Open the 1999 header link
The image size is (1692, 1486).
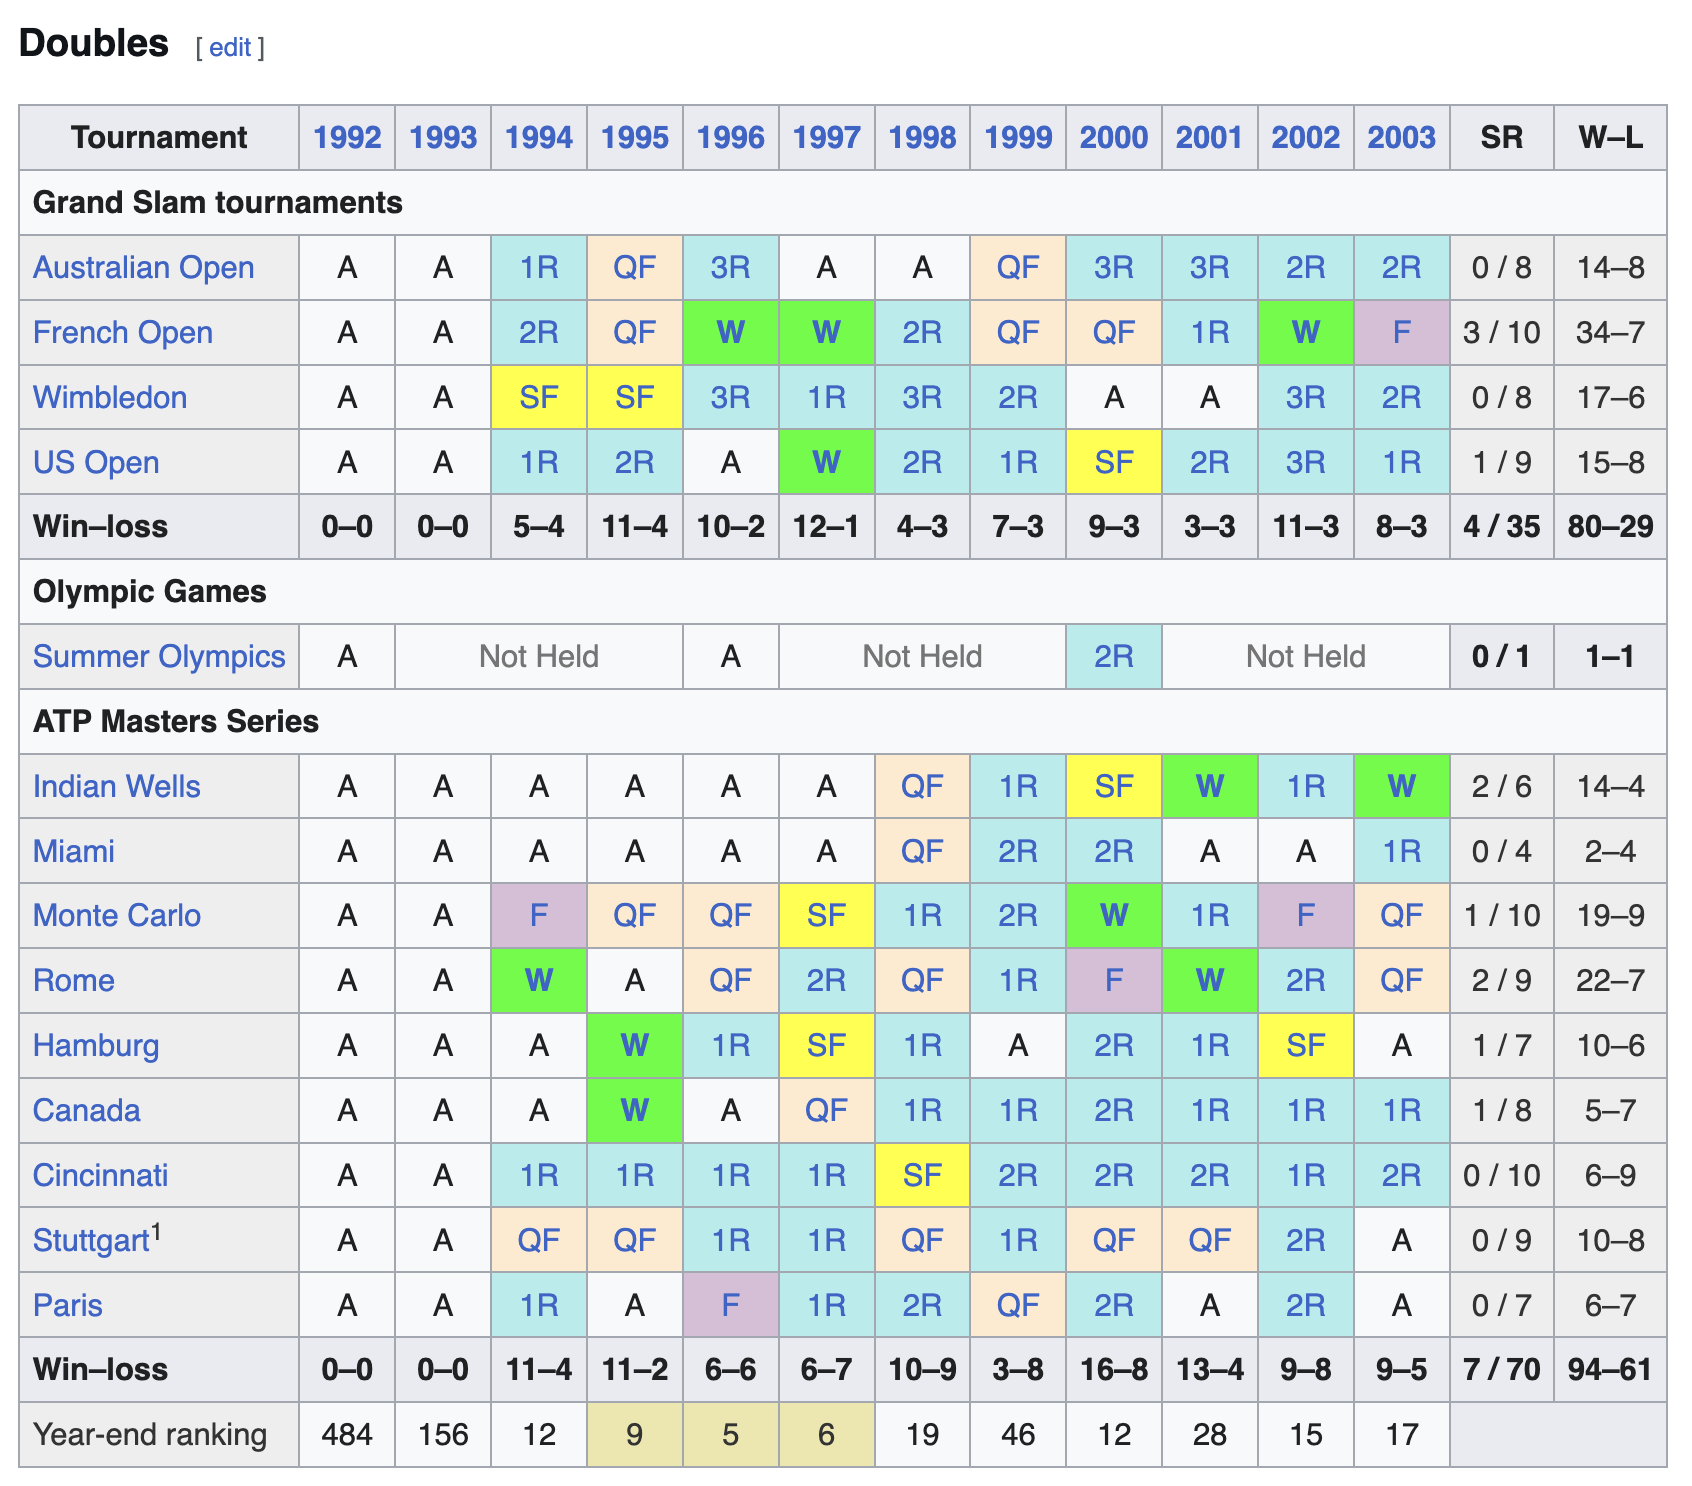coord(1018,137)
